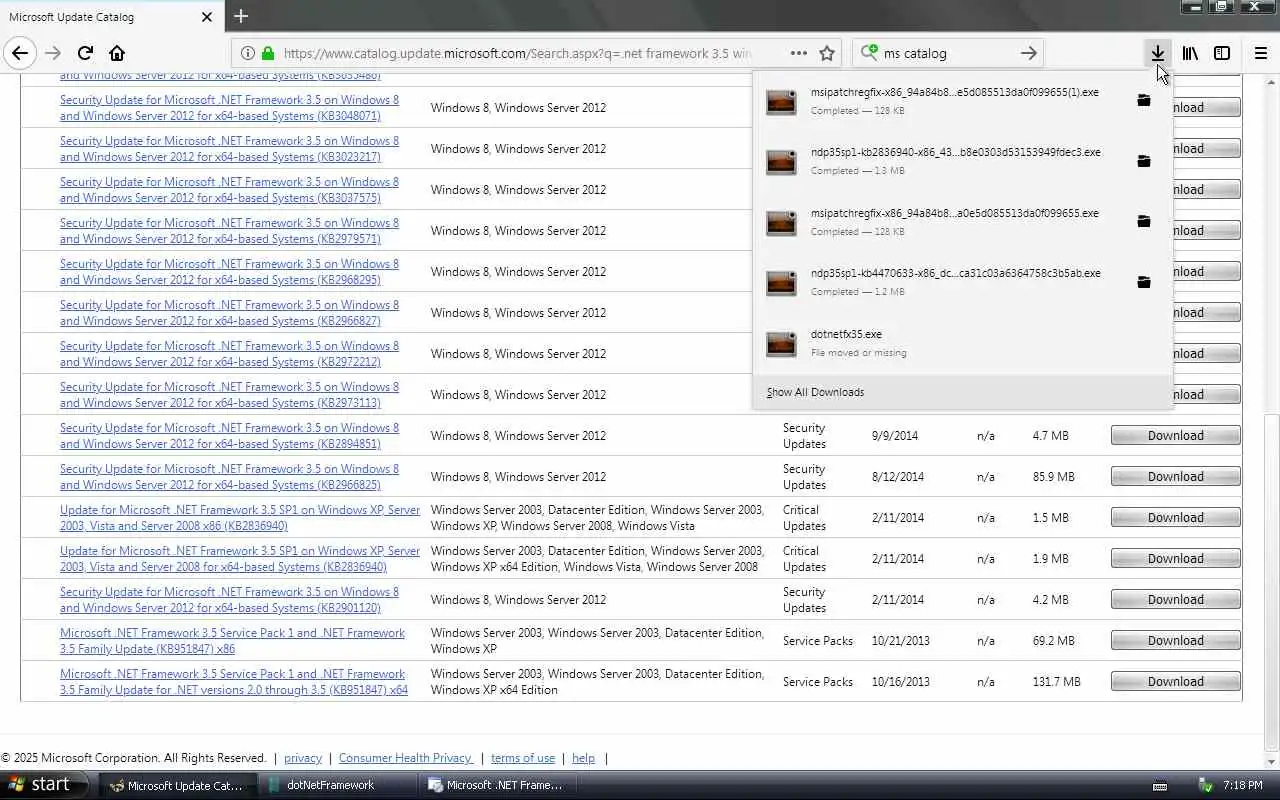Viewport: 1280px width, 800px height.
Task: Open the help footer link
Action: coord(583,758)
